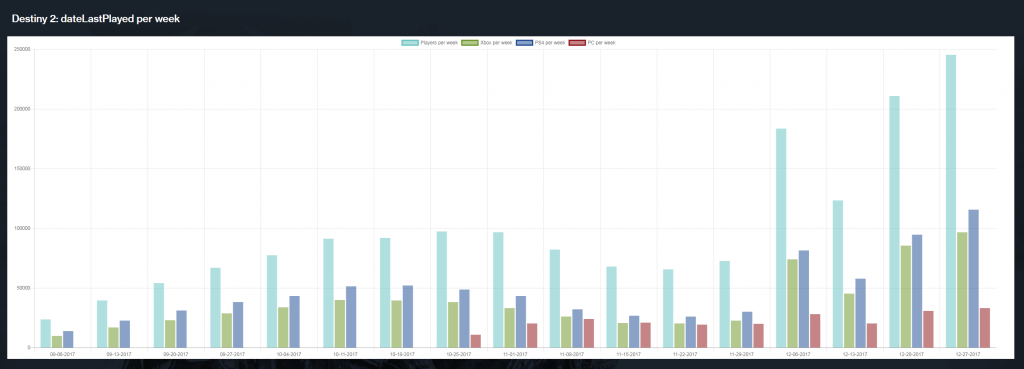Click the Players per week bar for 10-18-2017
The height and width of the screenshot is (369, 1024).
[385, 293]
